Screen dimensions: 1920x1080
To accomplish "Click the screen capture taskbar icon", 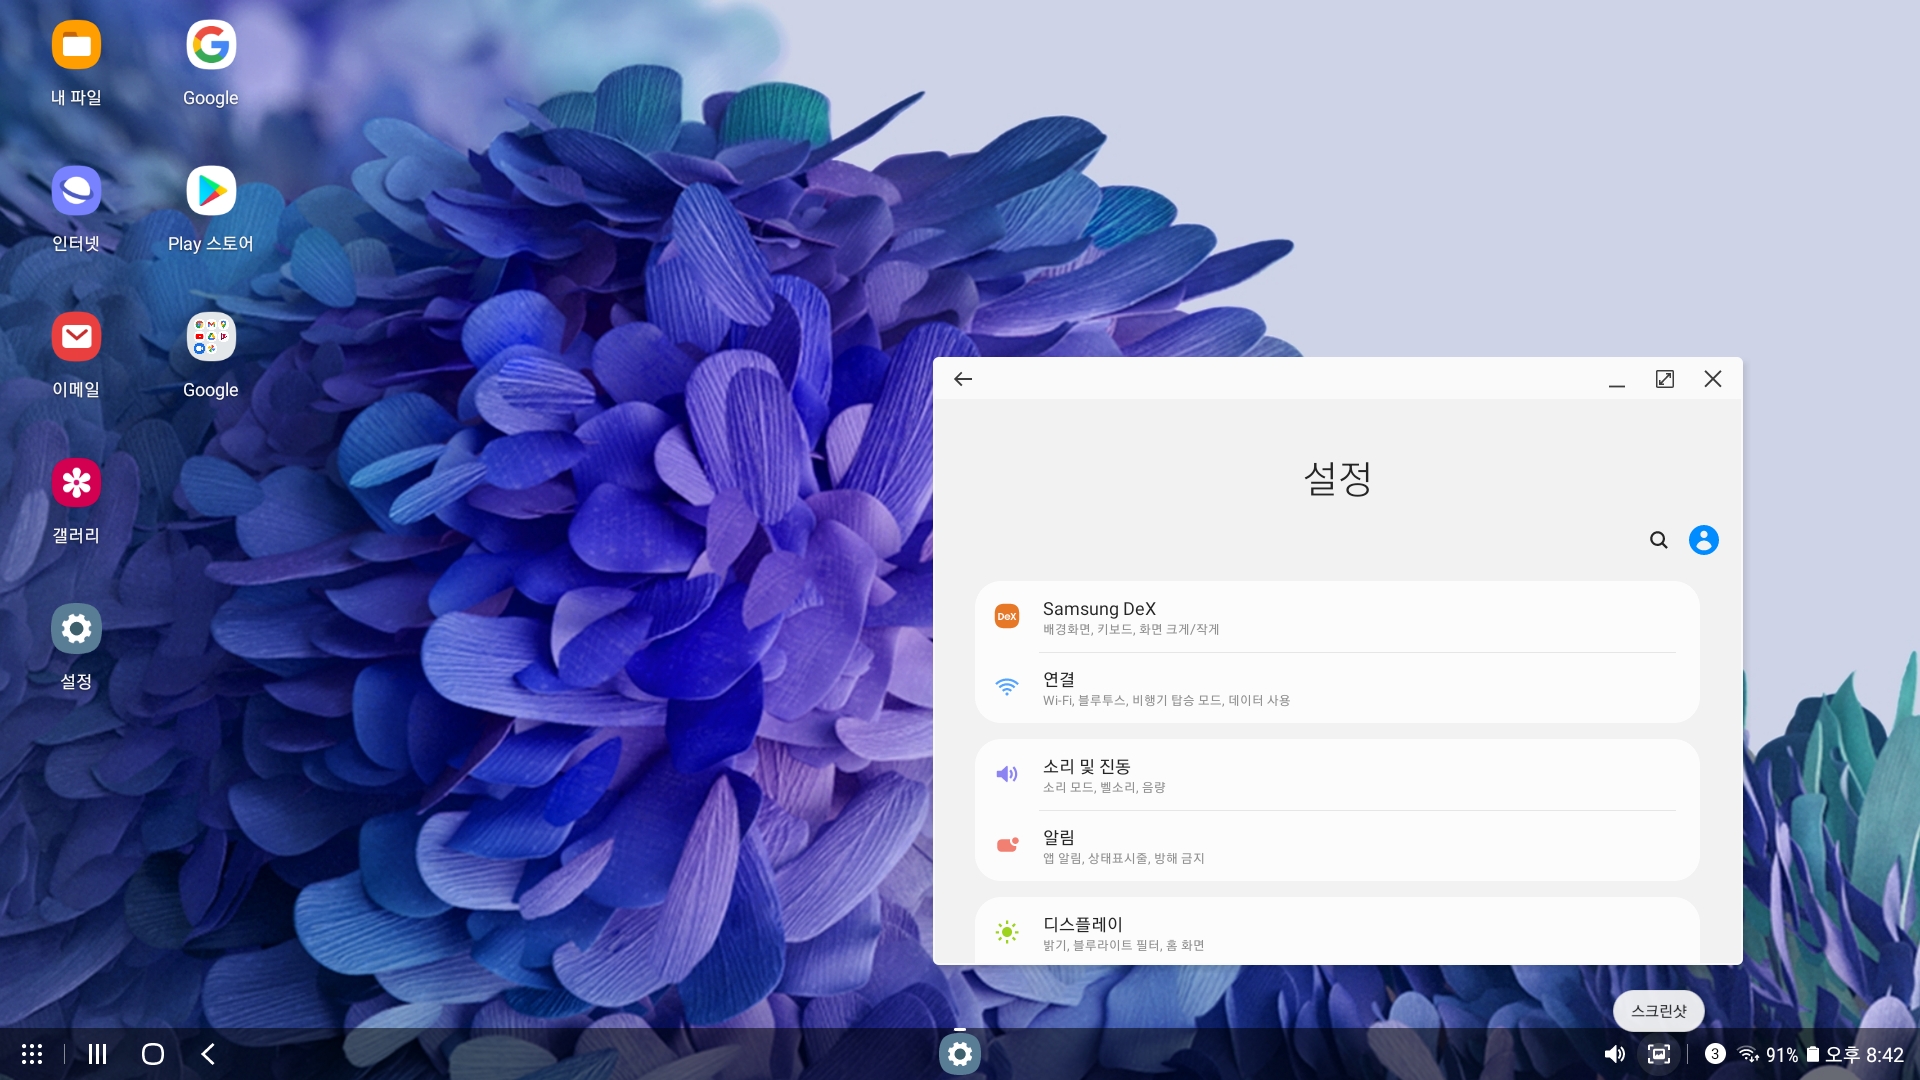I will 1659,1054.
